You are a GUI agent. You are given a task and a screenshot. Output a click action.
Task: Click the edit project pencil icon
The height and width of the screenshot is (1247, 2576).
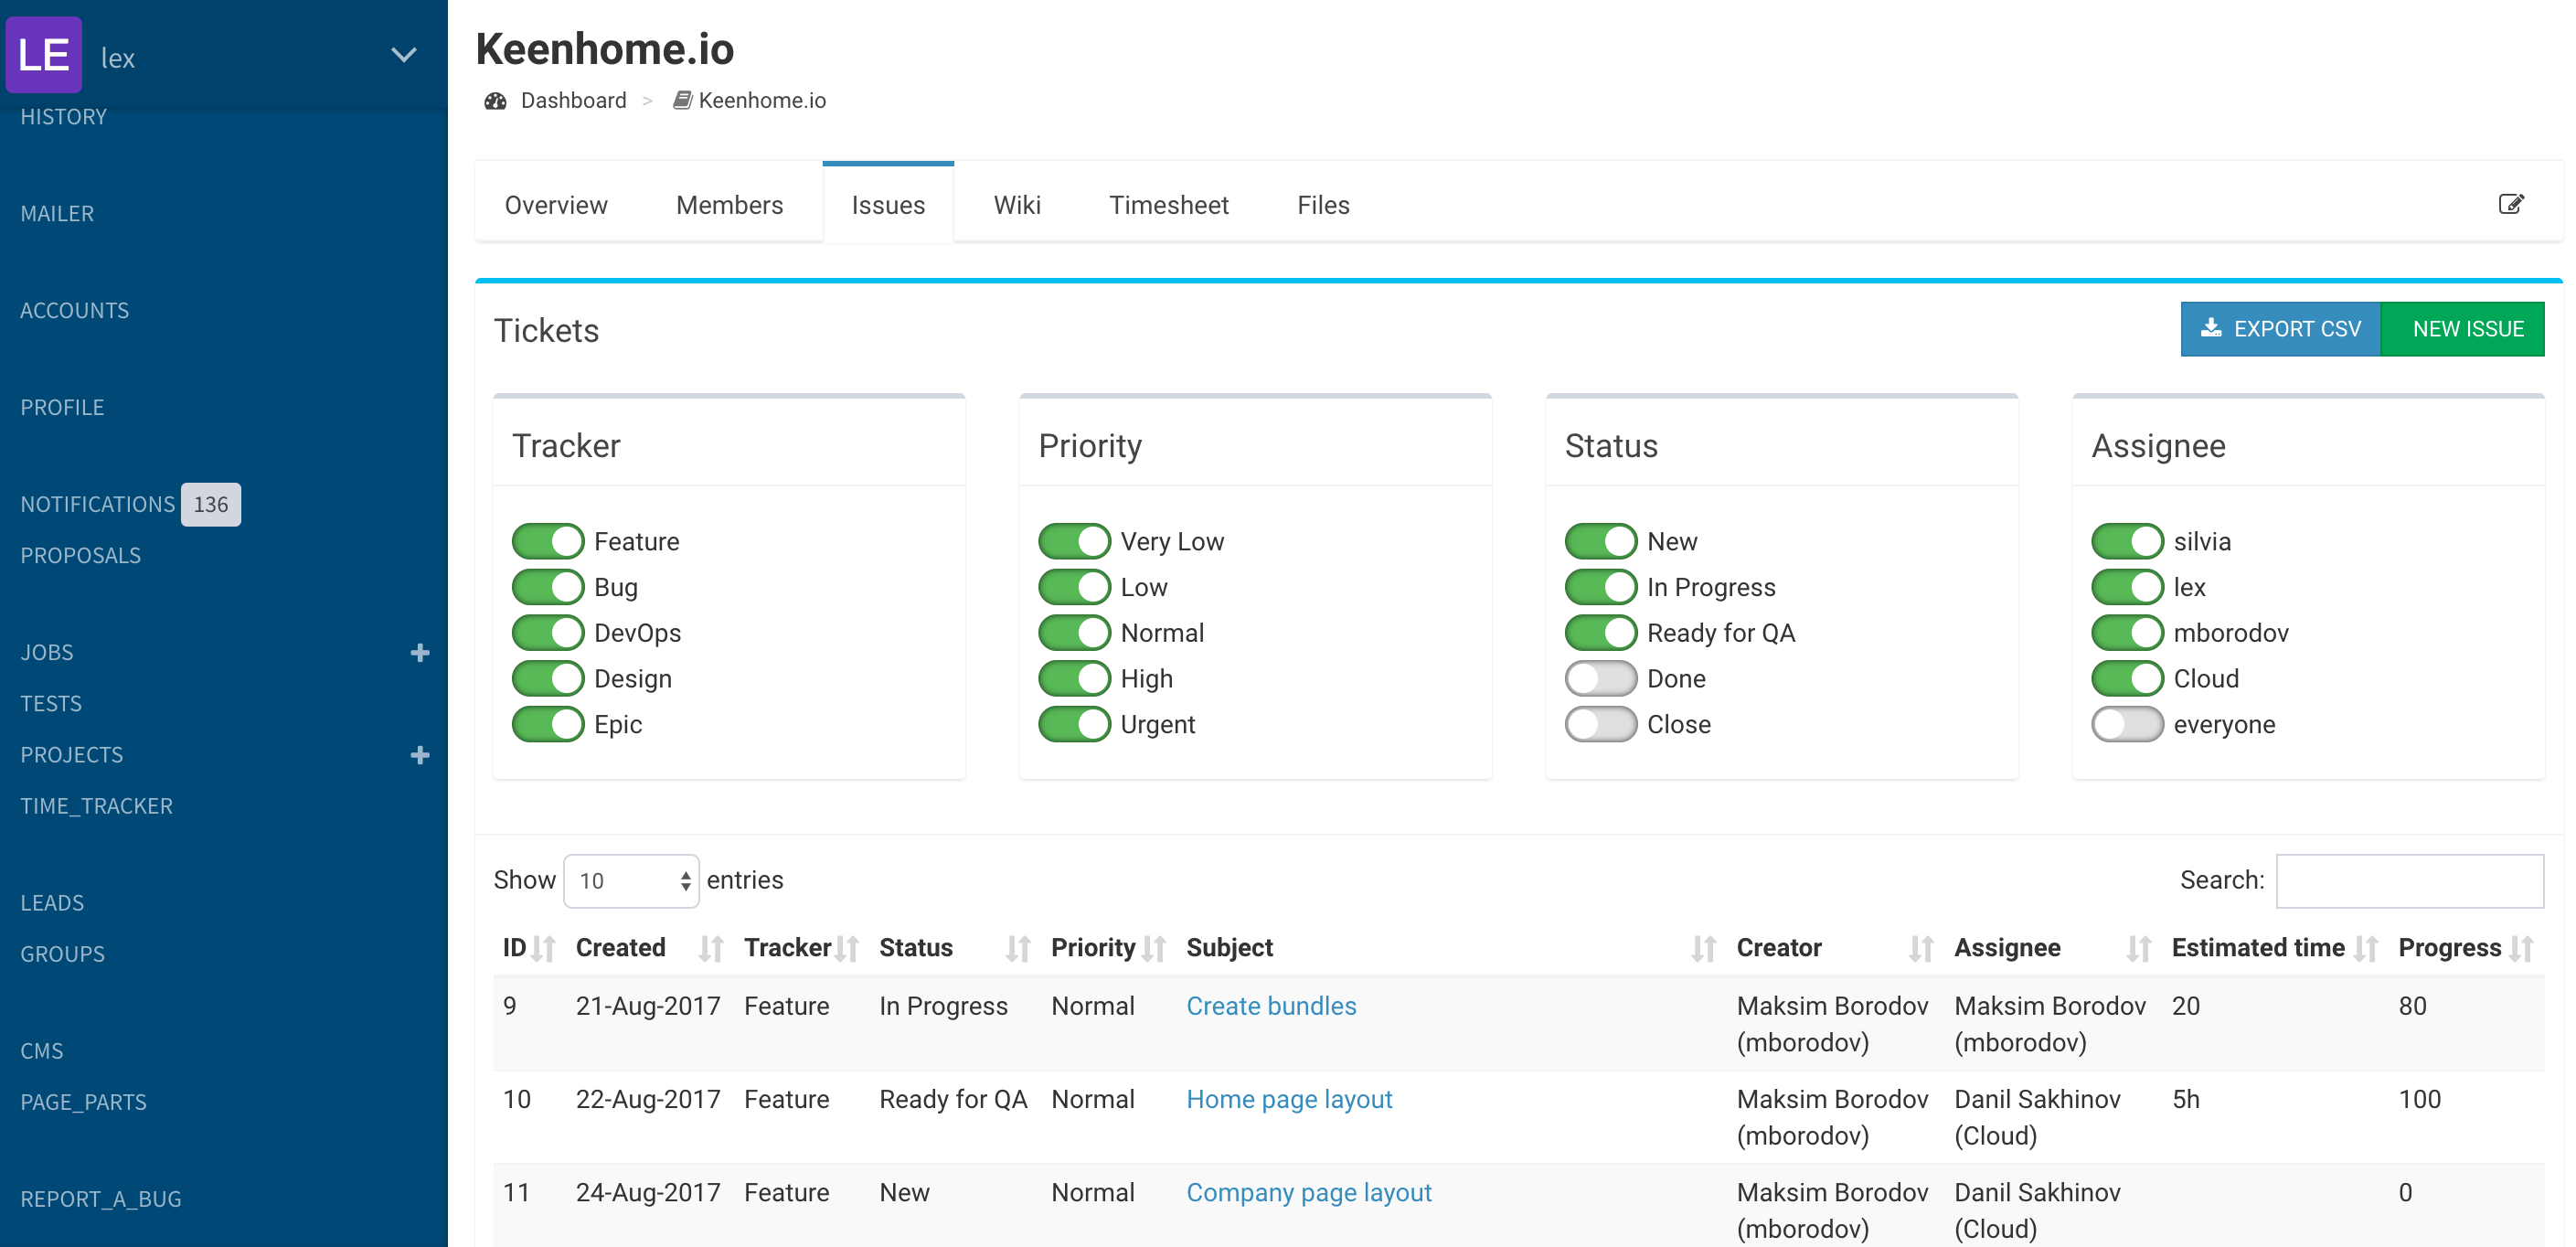(x=2511, y=204)
